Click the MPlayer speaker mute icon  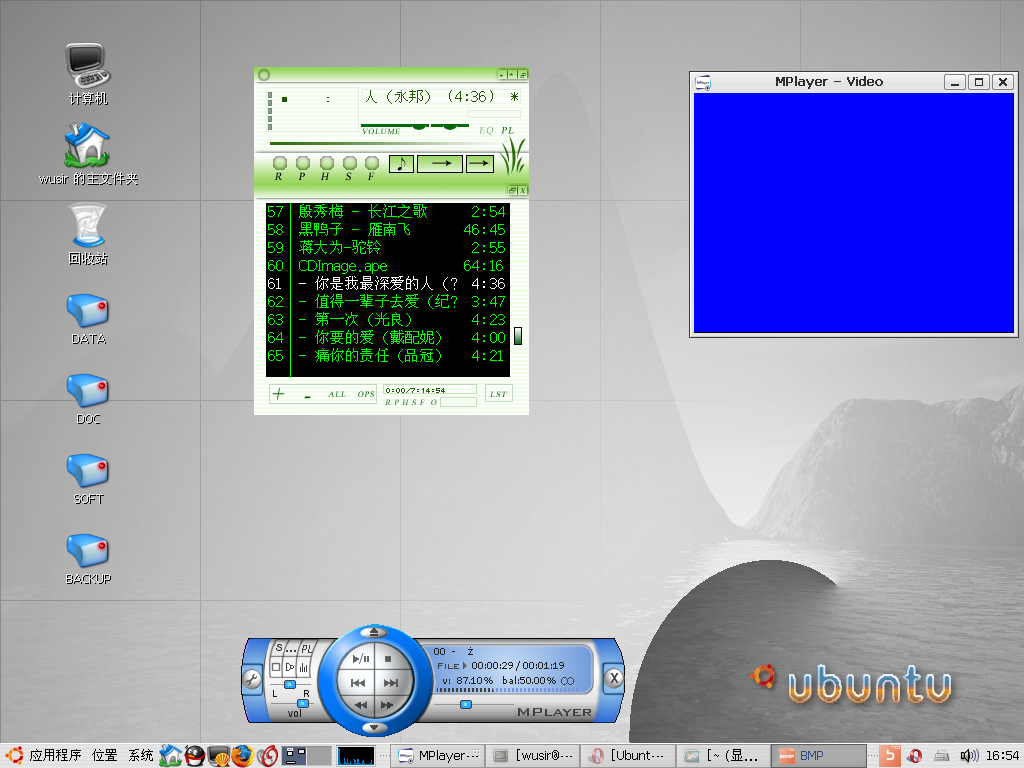click(x=290, y=667)
